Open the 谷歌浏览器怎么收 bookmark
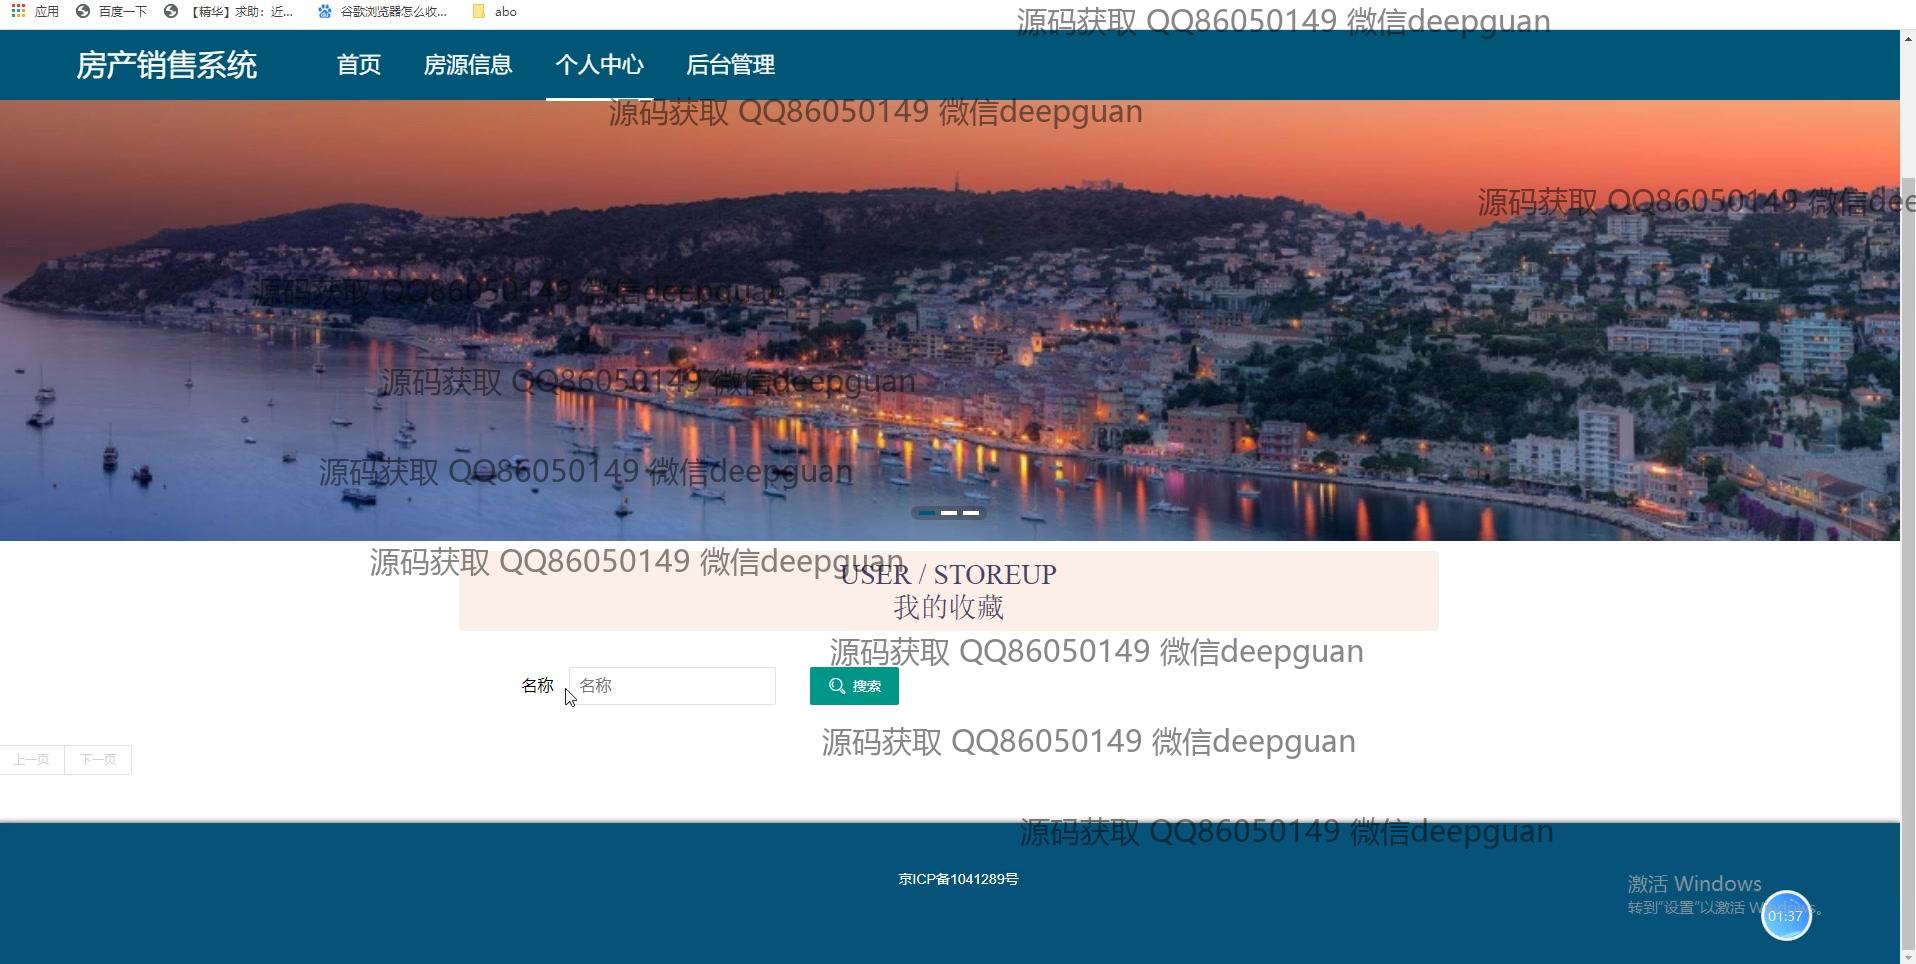This screenshot has height=964, width=1916. (x=382, y=12)
